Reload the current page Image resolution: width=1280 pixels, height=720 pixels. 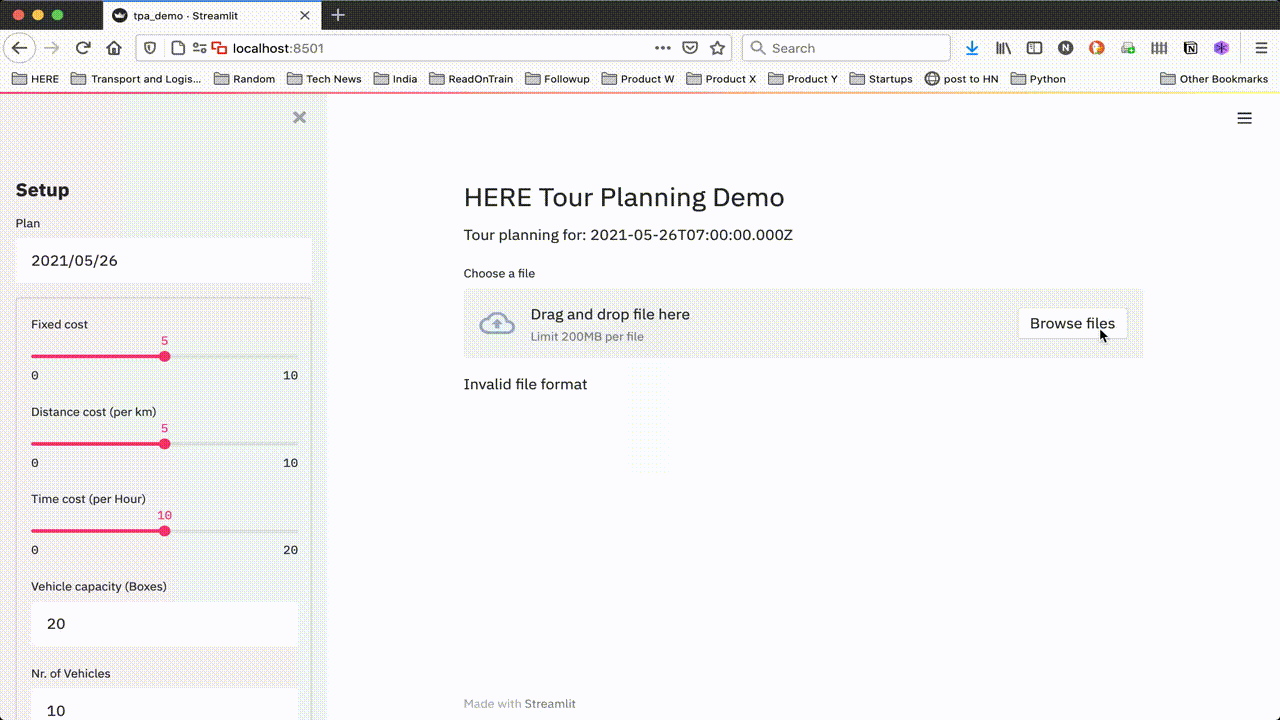coord(83,48)
